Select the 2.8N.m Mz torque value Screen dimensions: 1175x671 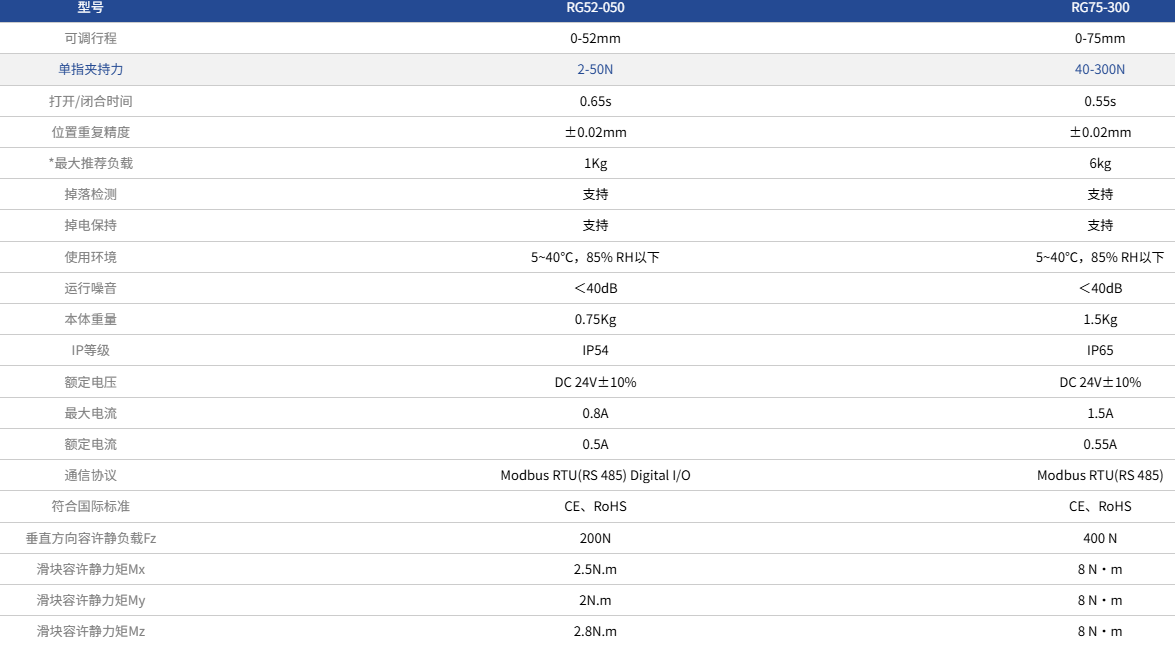tap(595, 632)
